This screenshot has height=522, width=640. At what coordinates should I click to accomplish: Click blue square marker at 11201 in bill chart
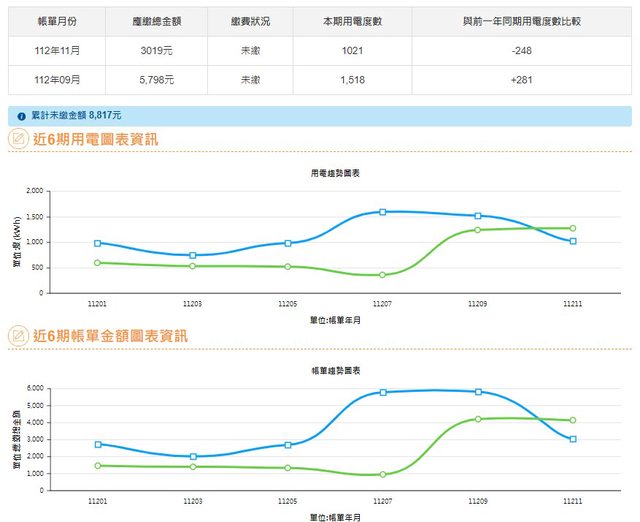(x=97, y=444)
